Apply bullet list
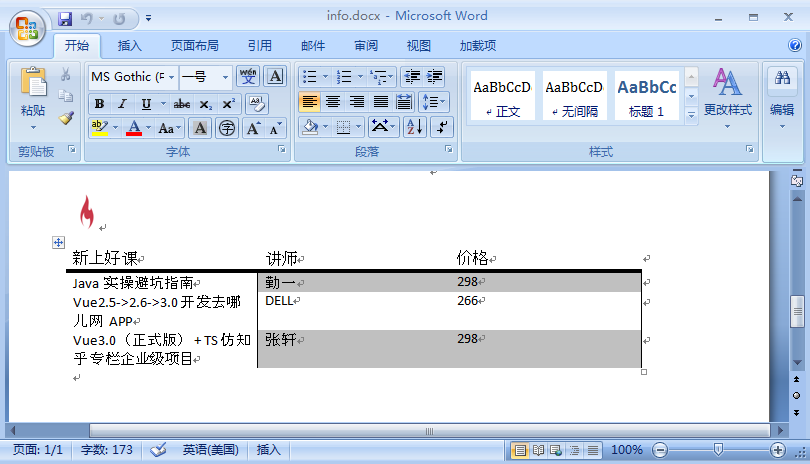The image size is (810, 464). [x=309, y=77]
